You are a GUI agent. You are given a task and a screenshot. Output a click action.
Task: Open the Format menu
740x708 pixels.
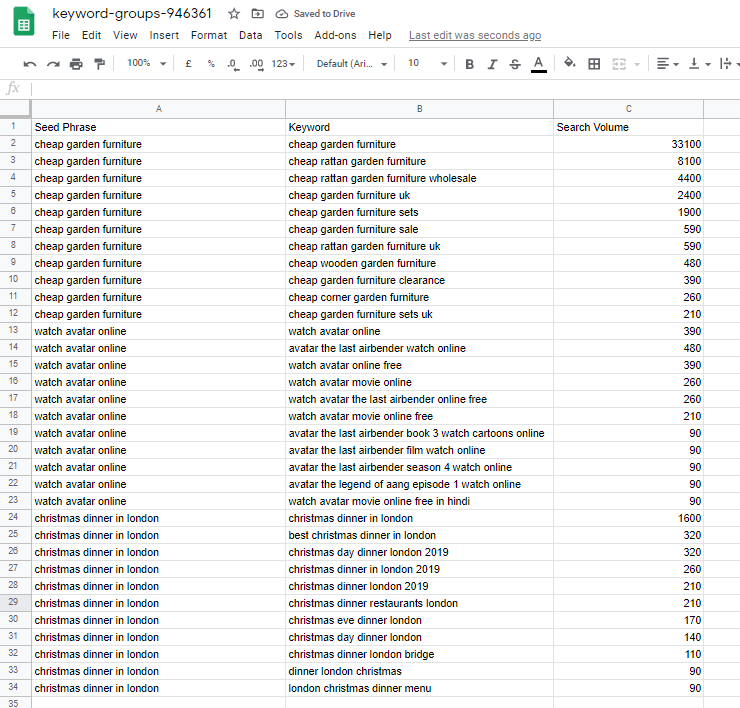[209, 35]
